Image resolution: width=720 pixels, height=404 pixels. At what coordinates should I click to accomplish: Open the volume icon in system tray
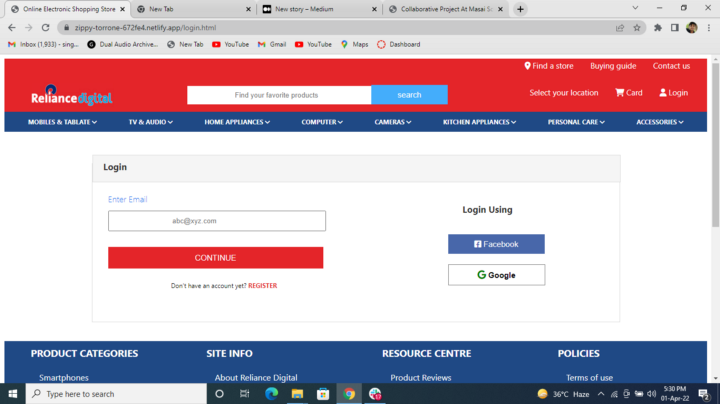pos(651,394)
